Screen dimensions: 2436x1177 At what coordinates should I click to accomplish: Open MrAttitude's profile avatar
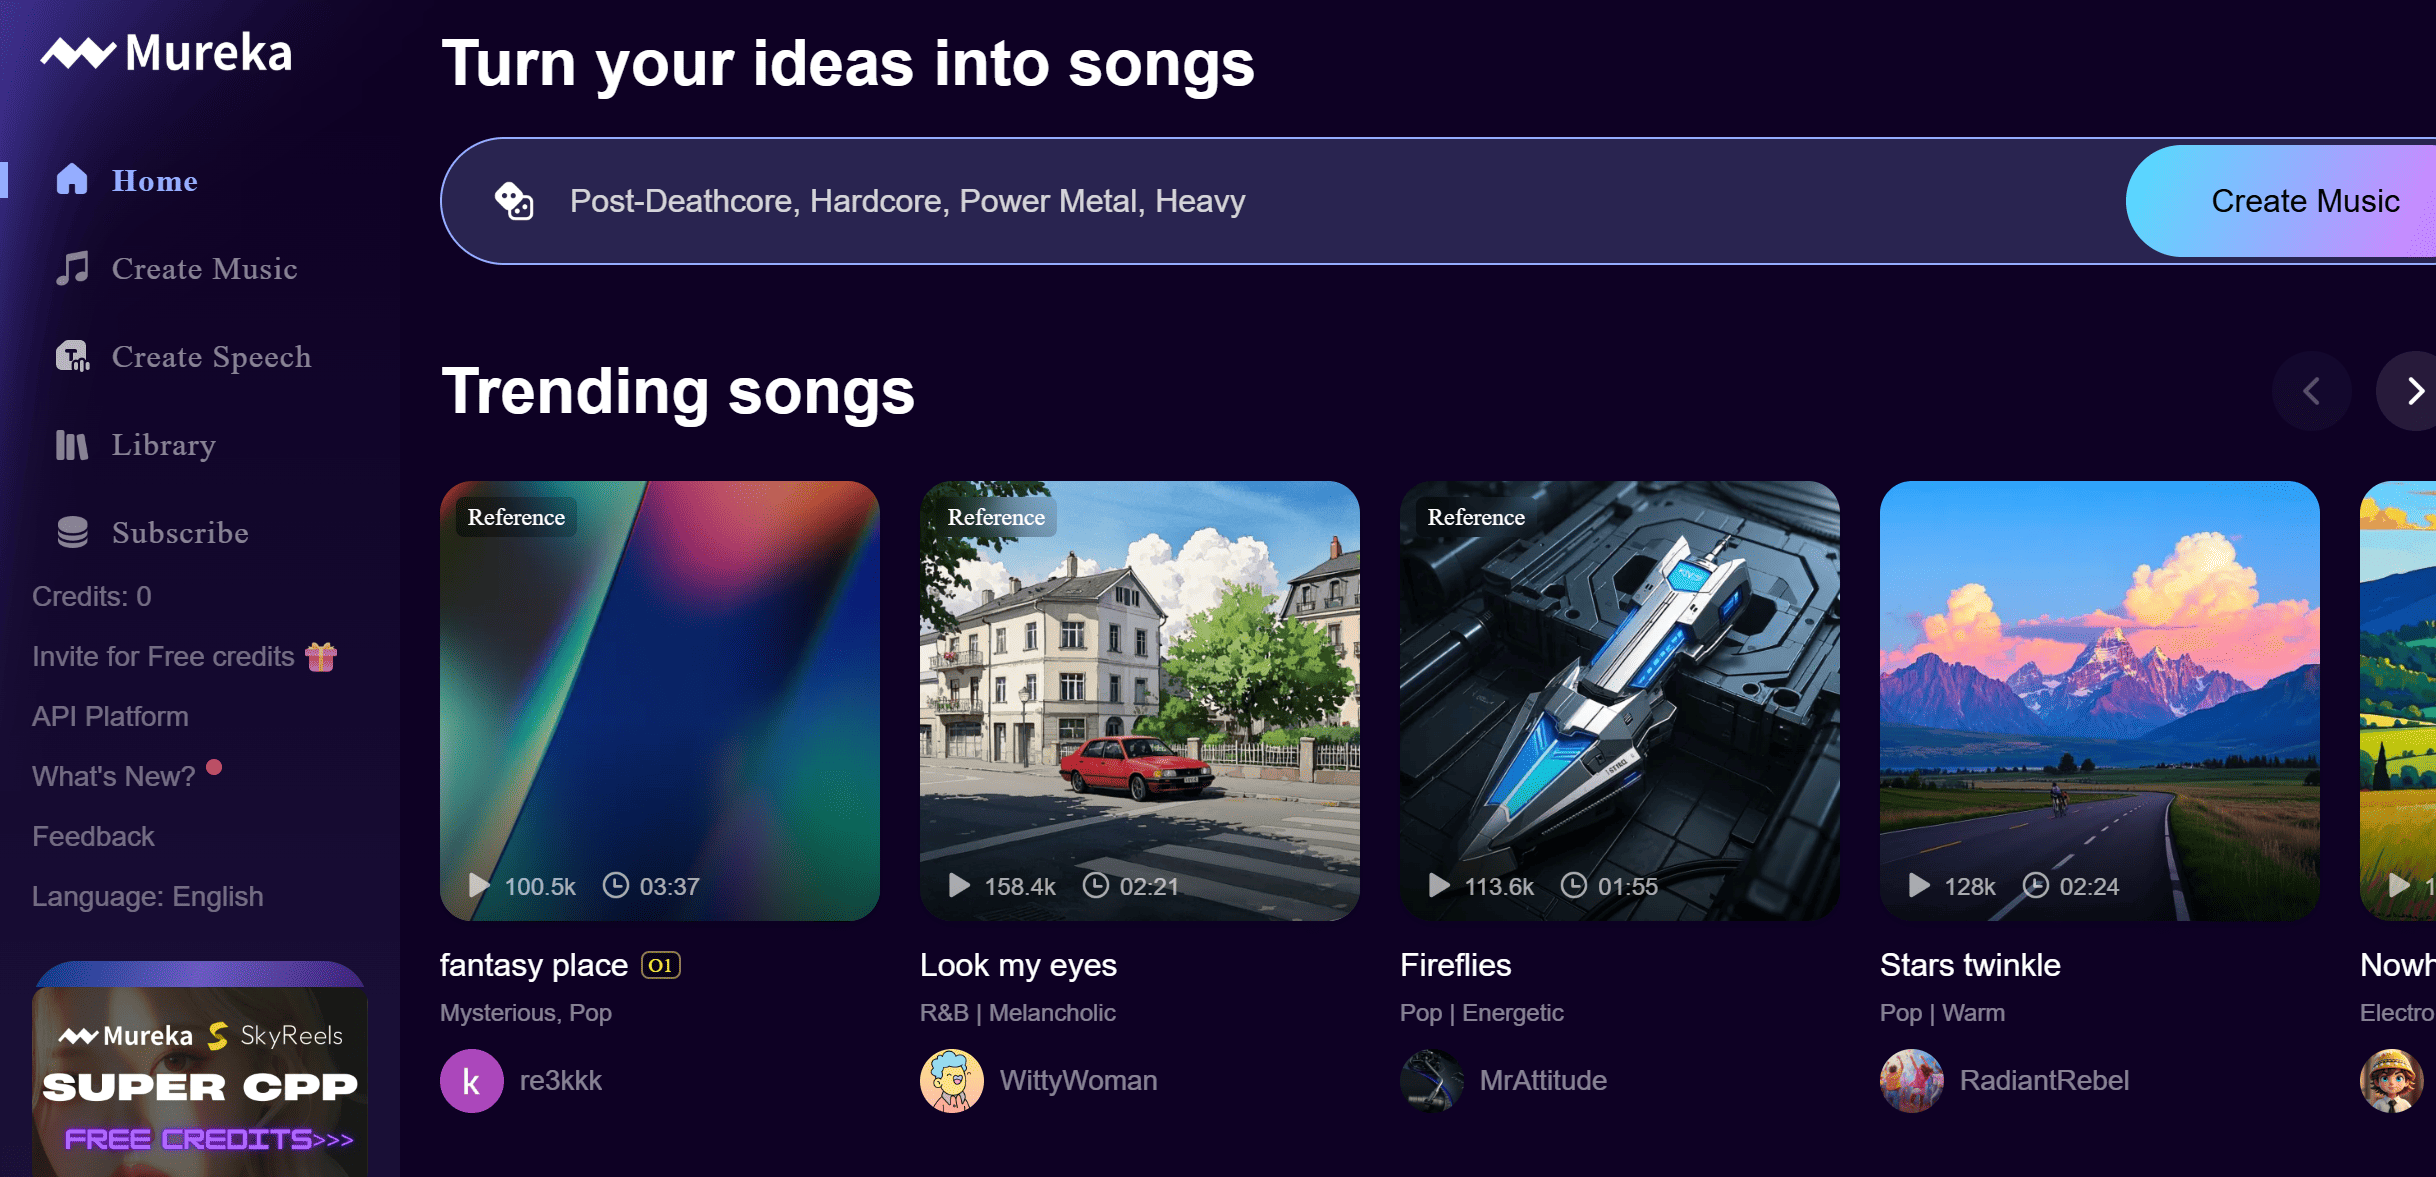1431,1080
